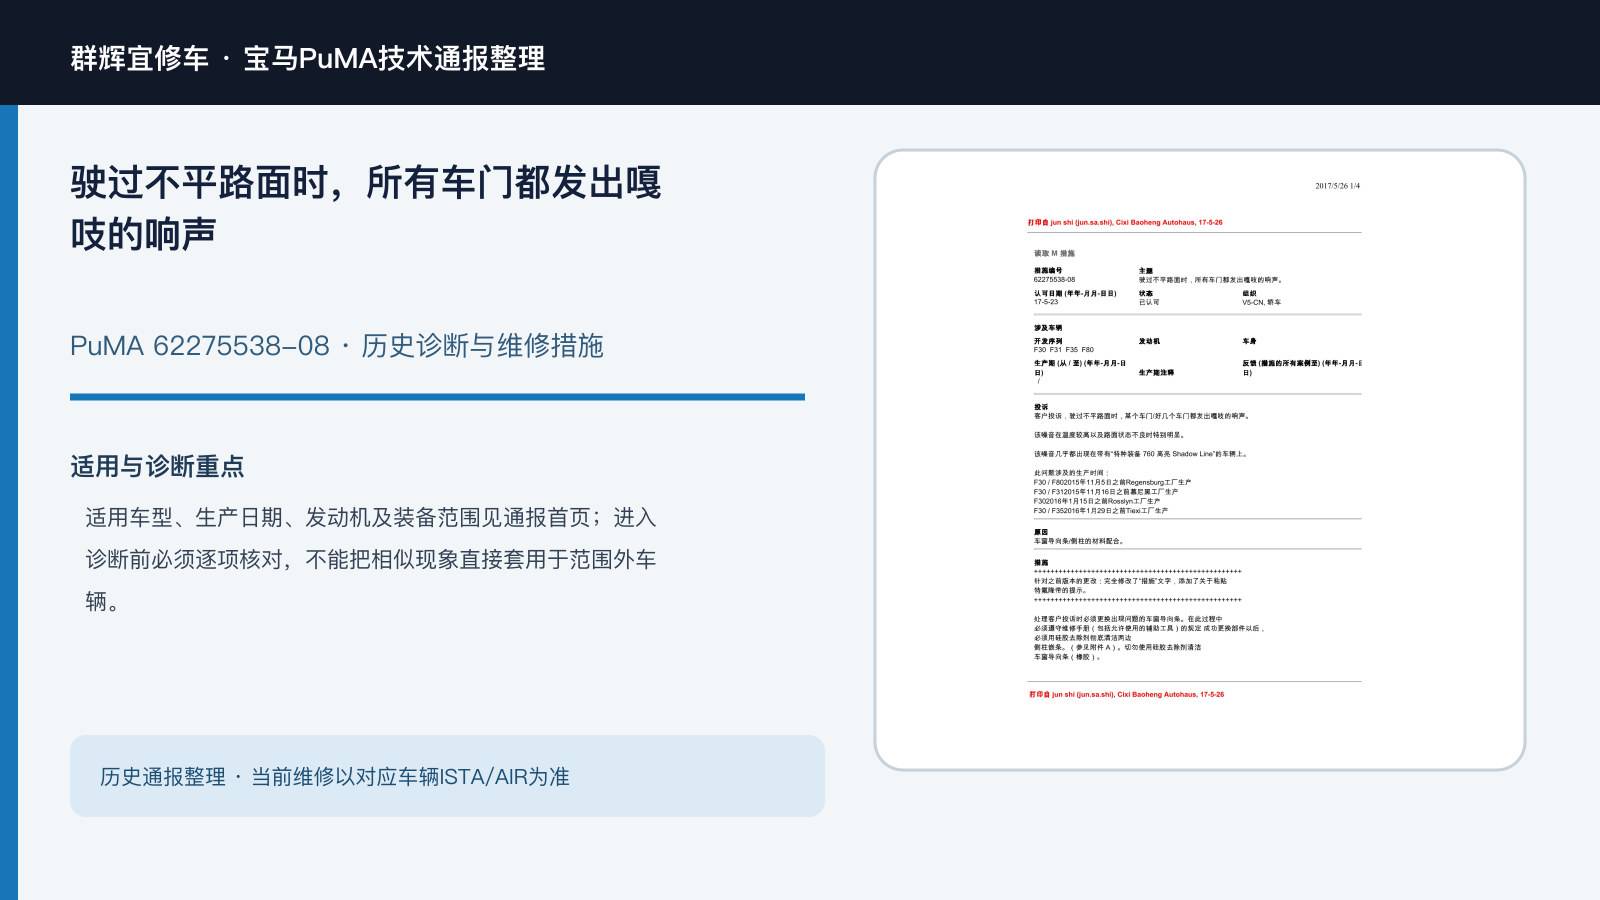Click the PuMA 62275538-08 subtitle text

[337, 346]
